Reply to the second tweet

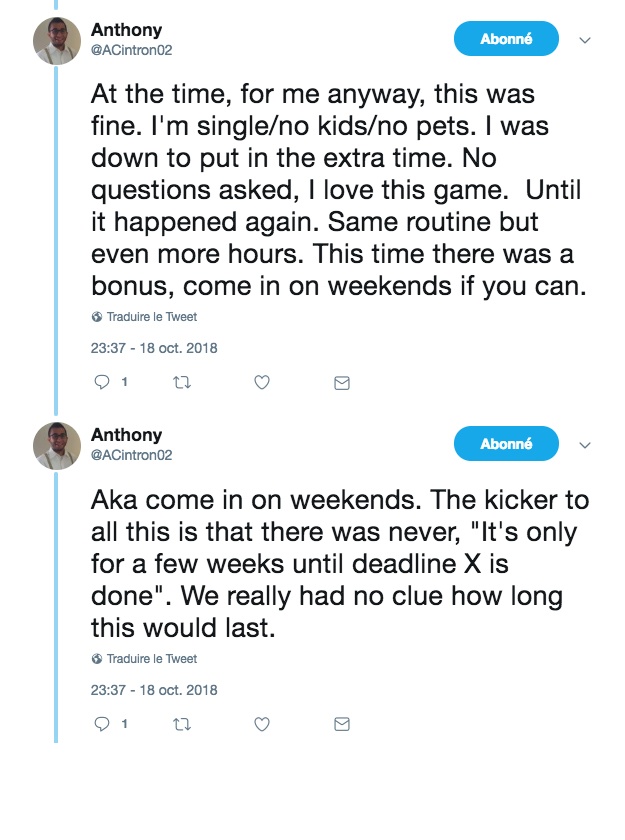pos(100,723)
